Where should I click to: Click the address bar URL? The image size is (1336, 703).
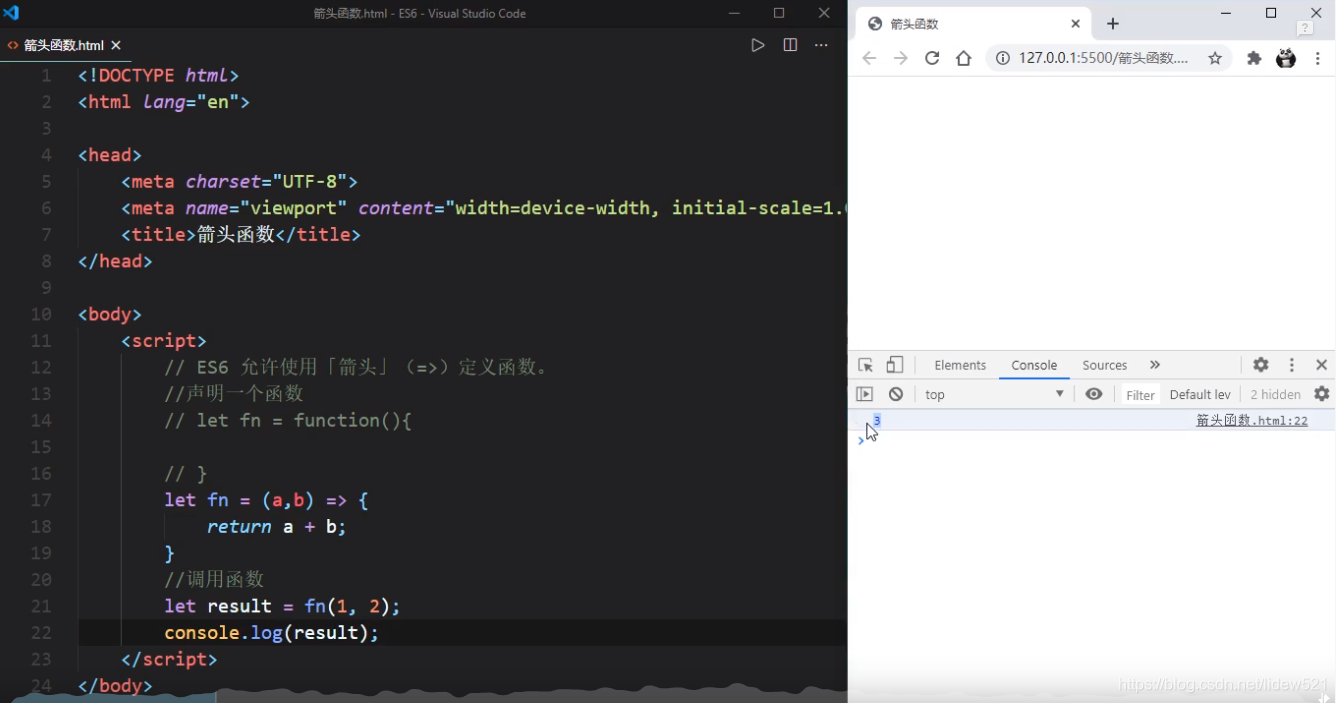1103,58
